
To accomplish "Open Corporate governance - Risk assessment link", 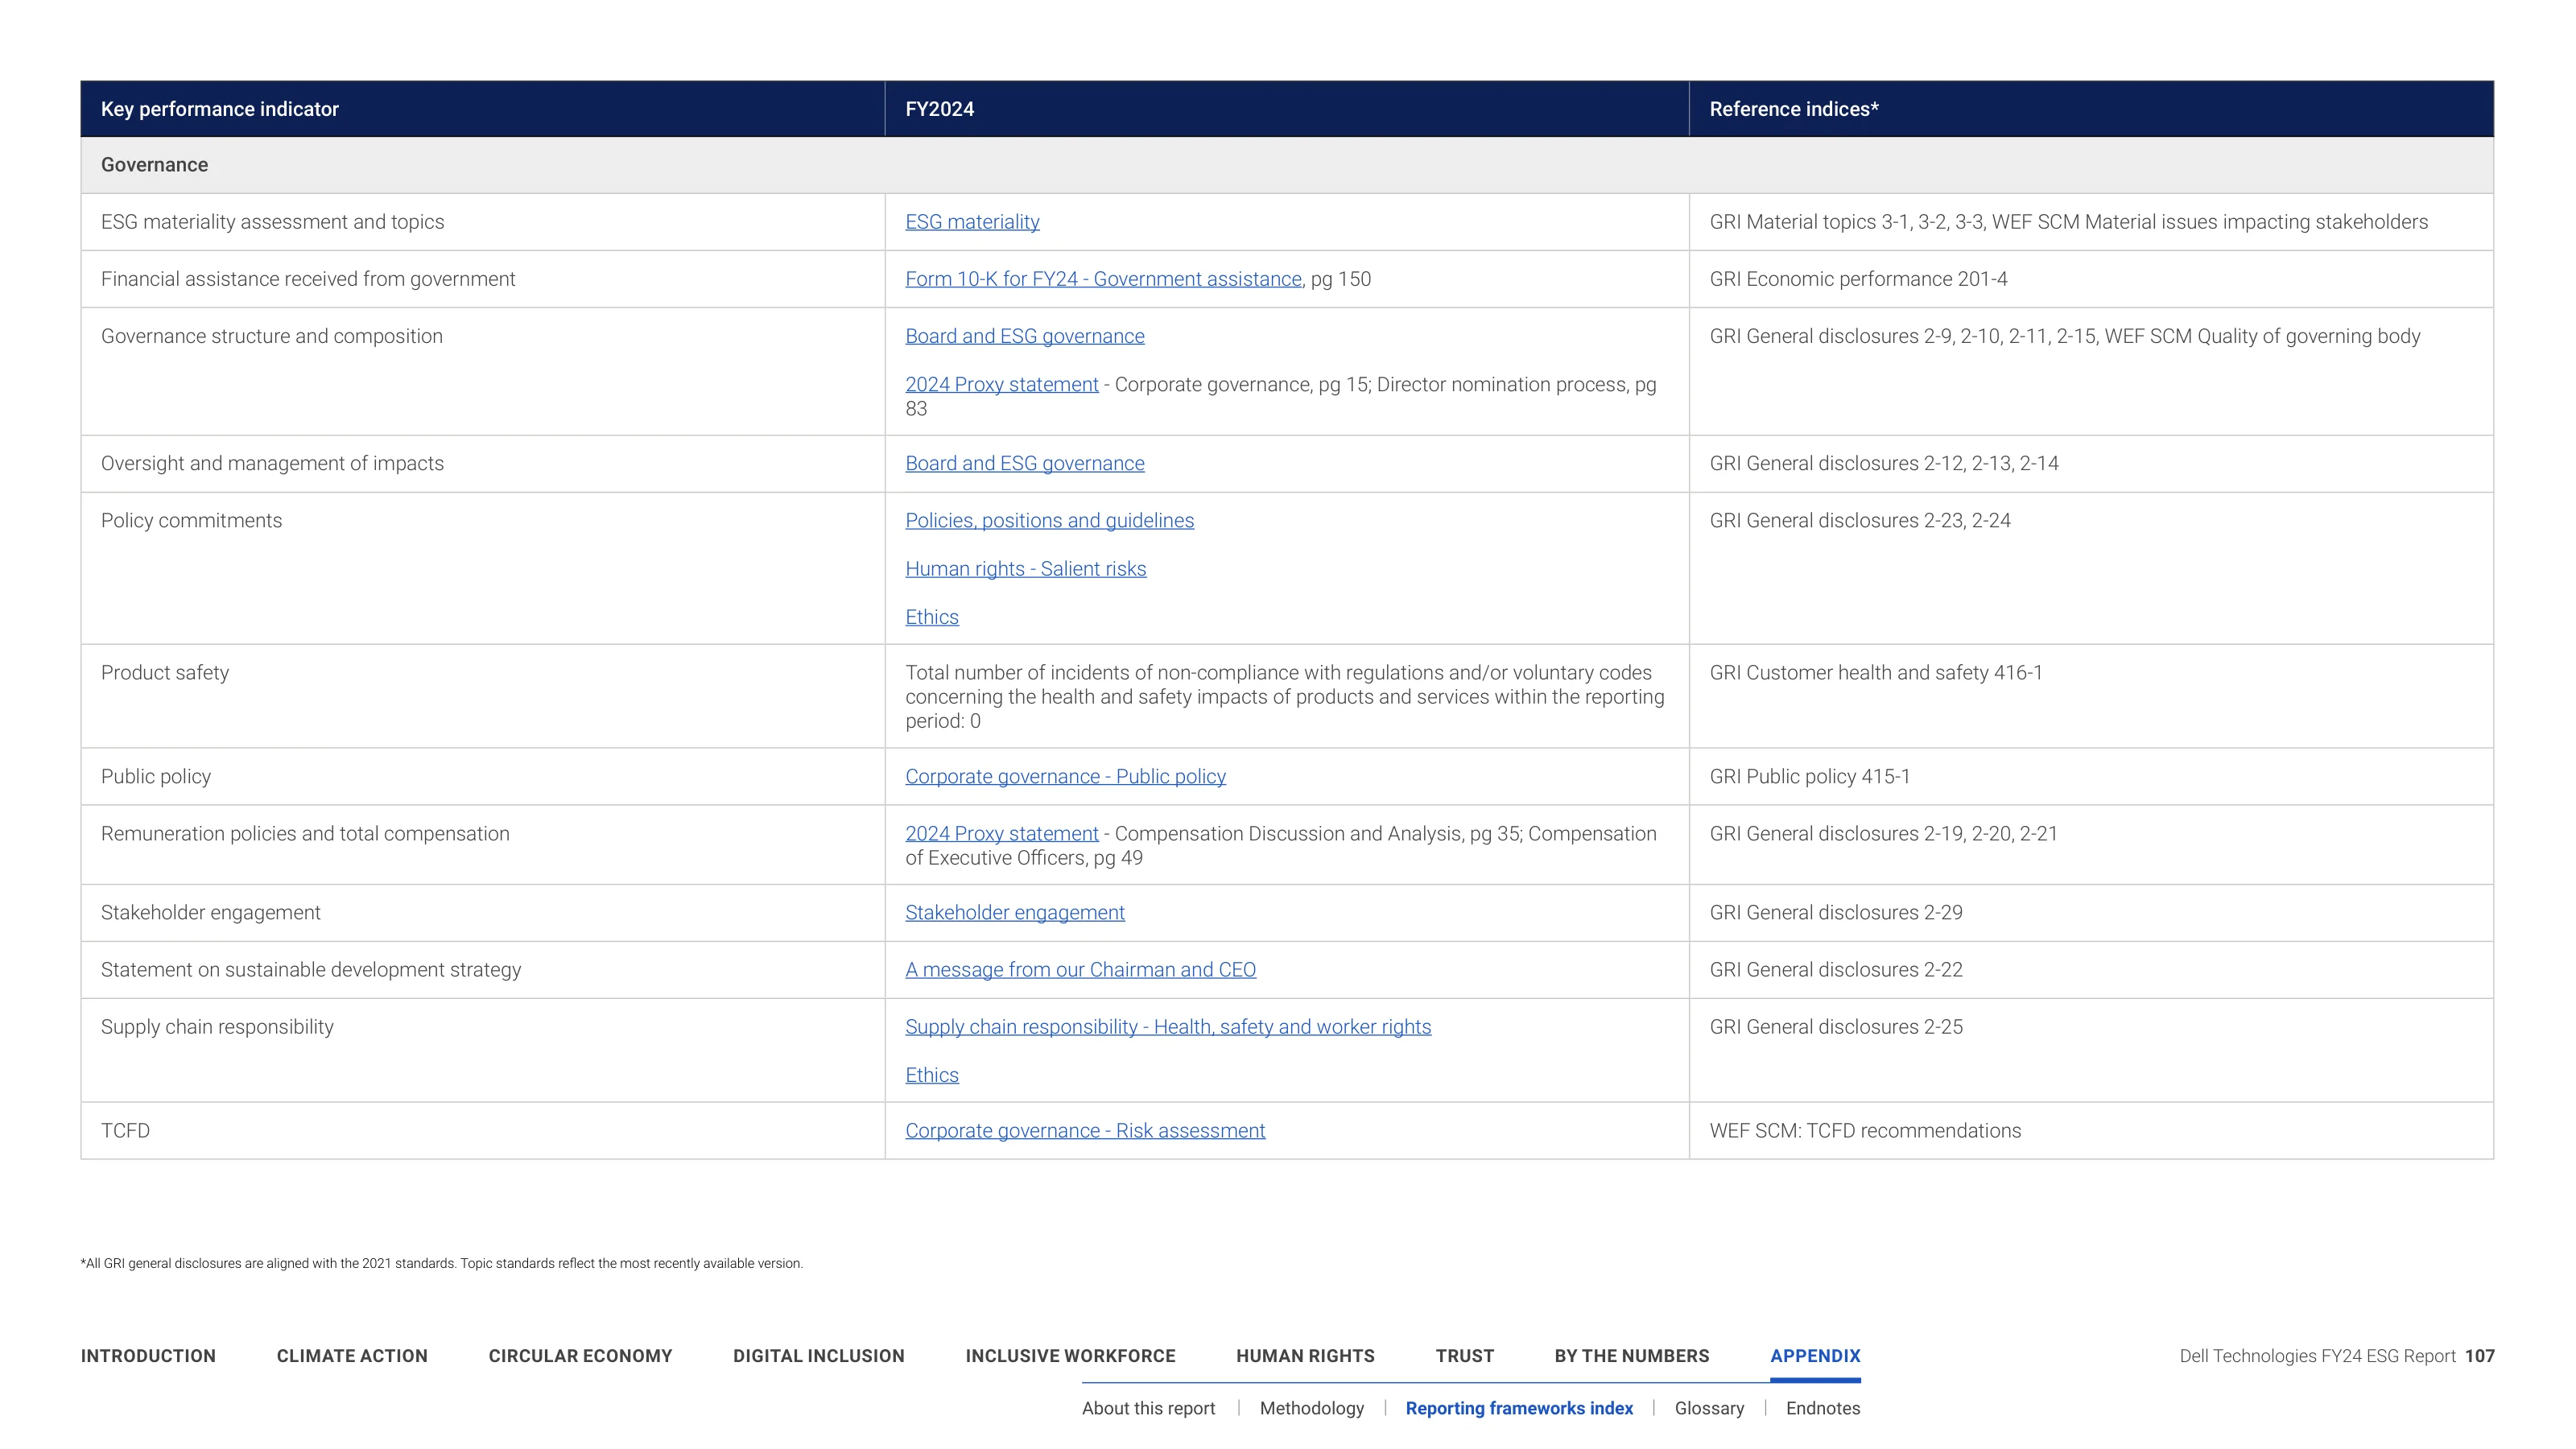I will (x=1085, y=1130).
